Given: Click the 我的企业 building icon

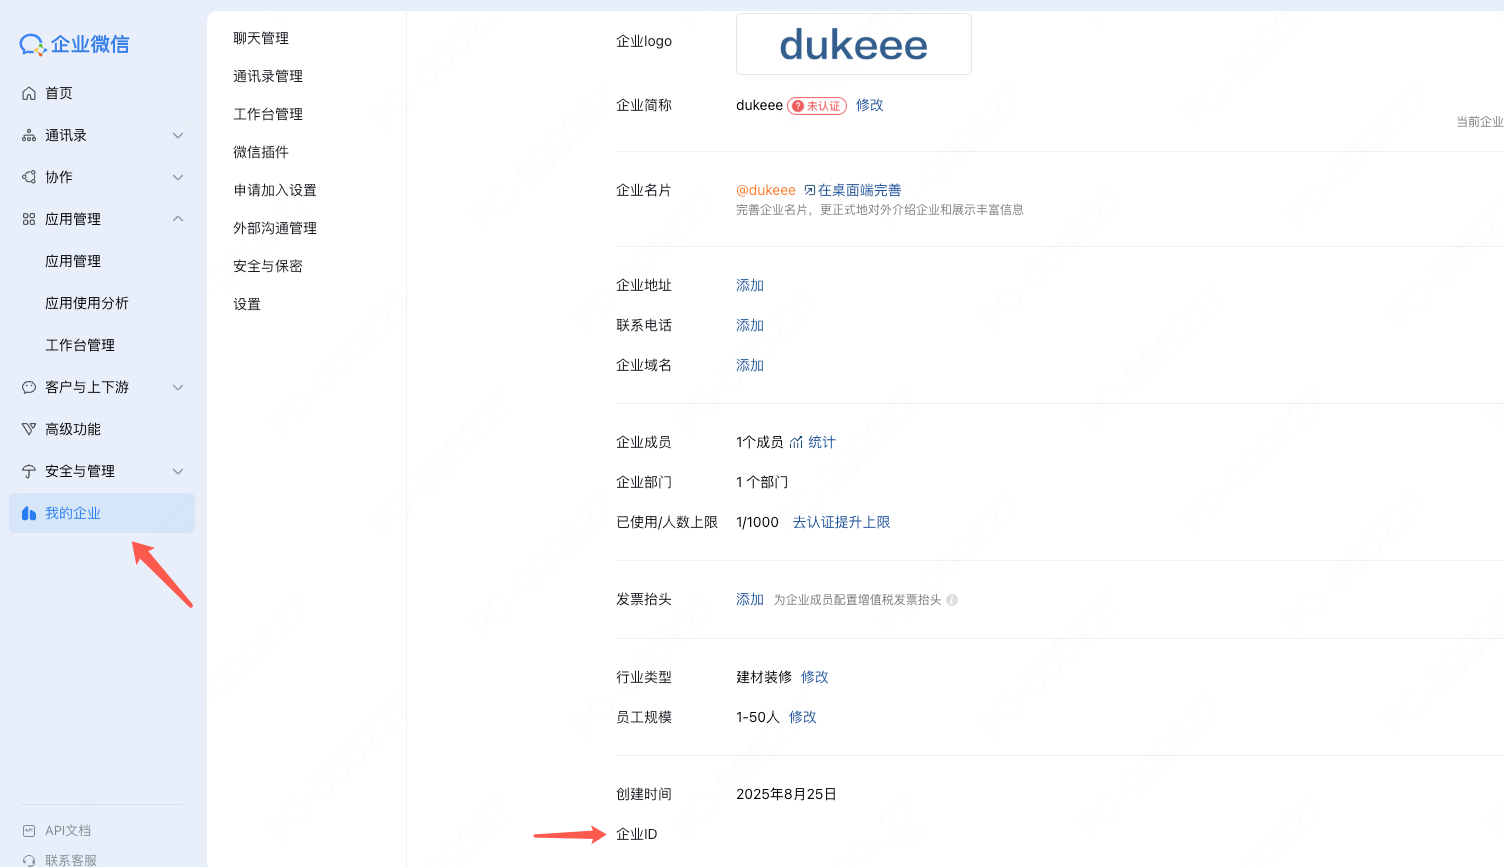Looking at the screenshot, I should pyautogui.click(x=29, y=513).
